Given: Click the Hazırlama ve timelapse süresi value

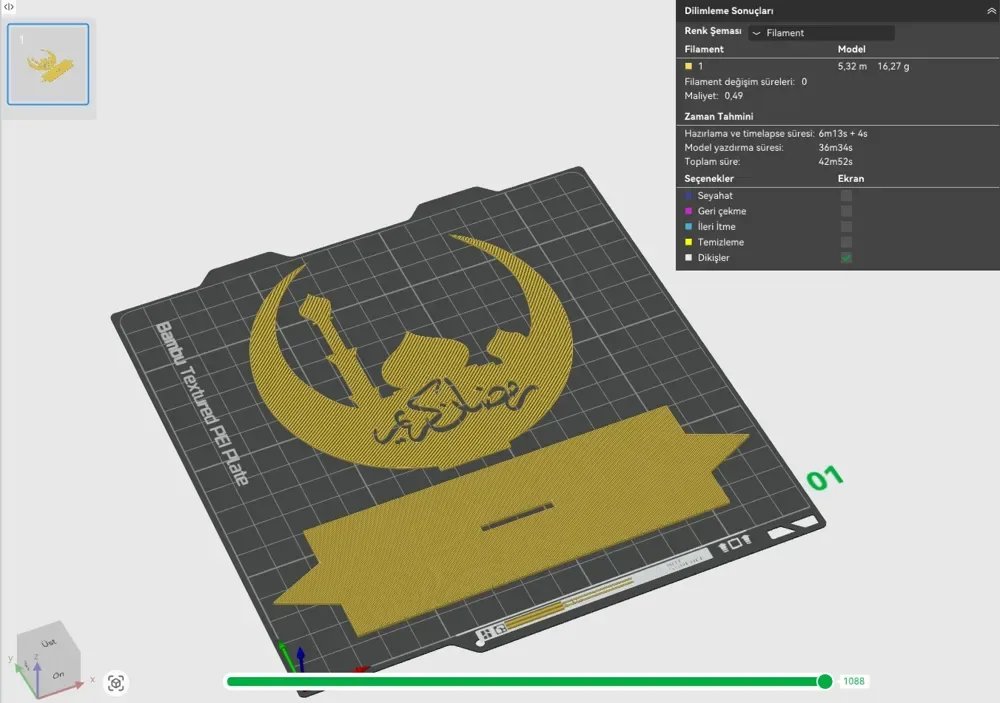Looking at the screenshot, I should click(842, 133).
